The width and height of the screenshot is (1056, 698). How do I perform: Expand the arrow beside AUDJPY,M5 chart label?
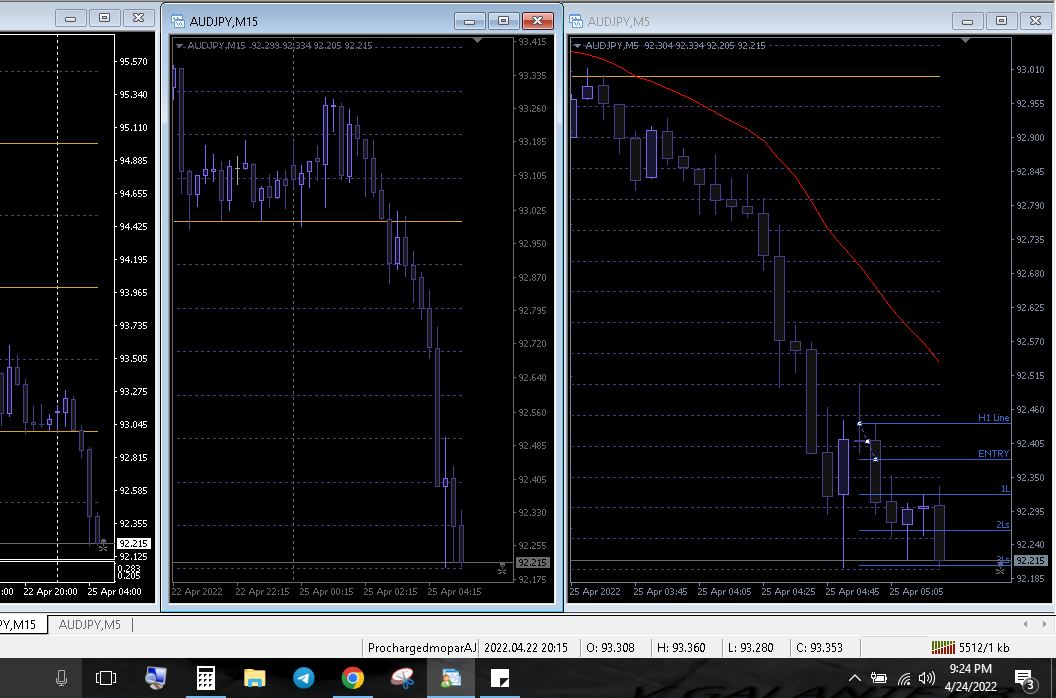point(577,46)
